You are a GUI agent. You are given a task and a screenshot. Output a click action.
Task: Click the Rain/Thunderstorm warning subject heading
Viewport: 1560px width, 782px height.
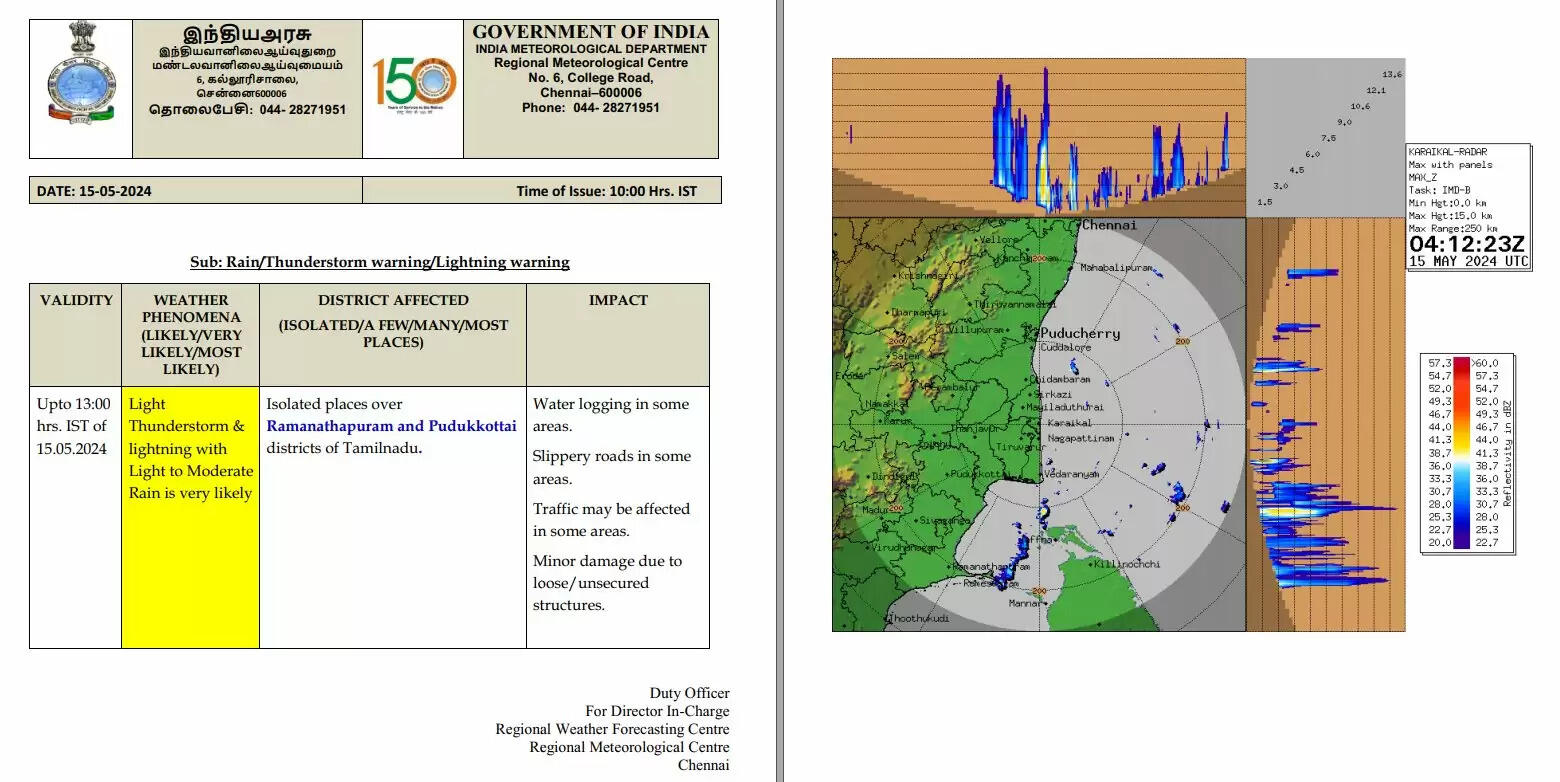point(380,262)
